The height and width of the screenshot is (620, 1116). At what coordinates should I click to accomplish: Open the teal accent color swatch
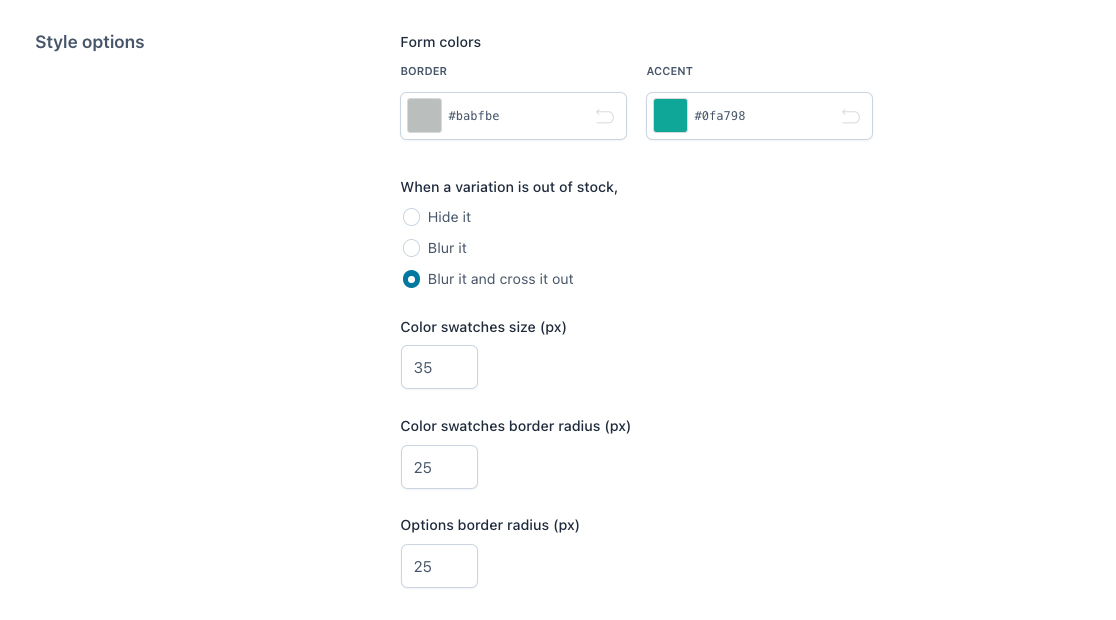pos(670,116)
